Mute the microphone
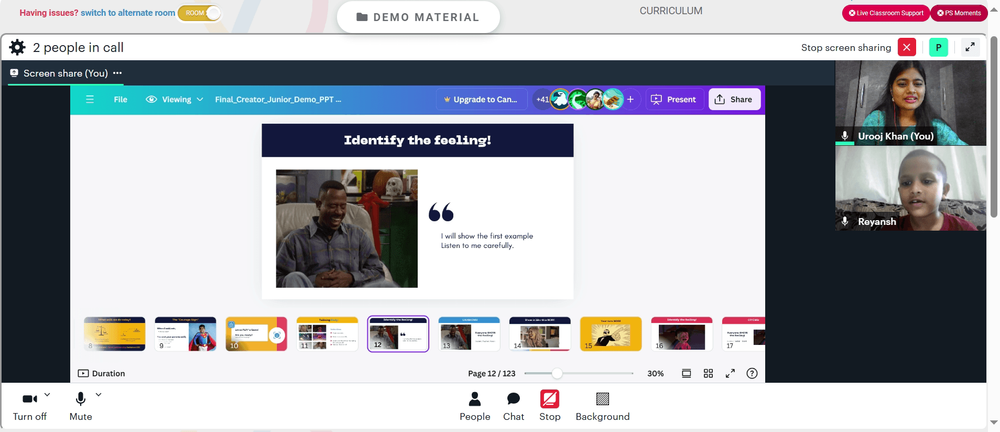 [80, 406]
